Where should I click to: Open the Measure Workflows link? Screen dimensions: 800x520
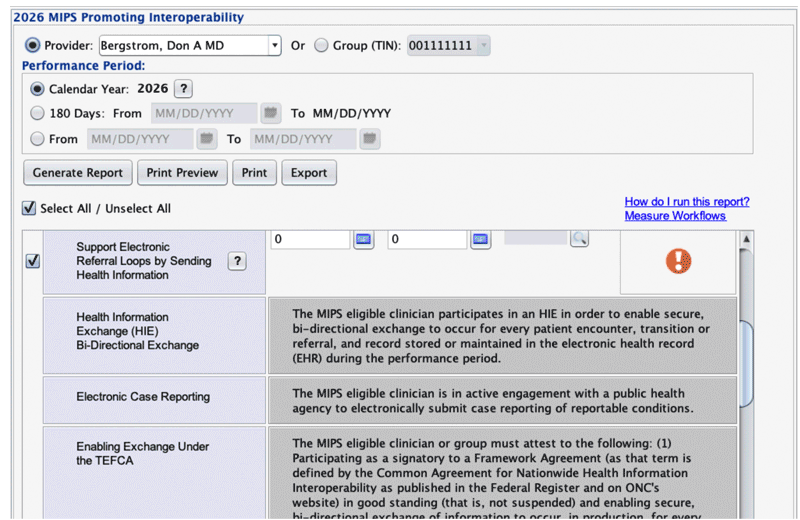(x=675, y=216)
